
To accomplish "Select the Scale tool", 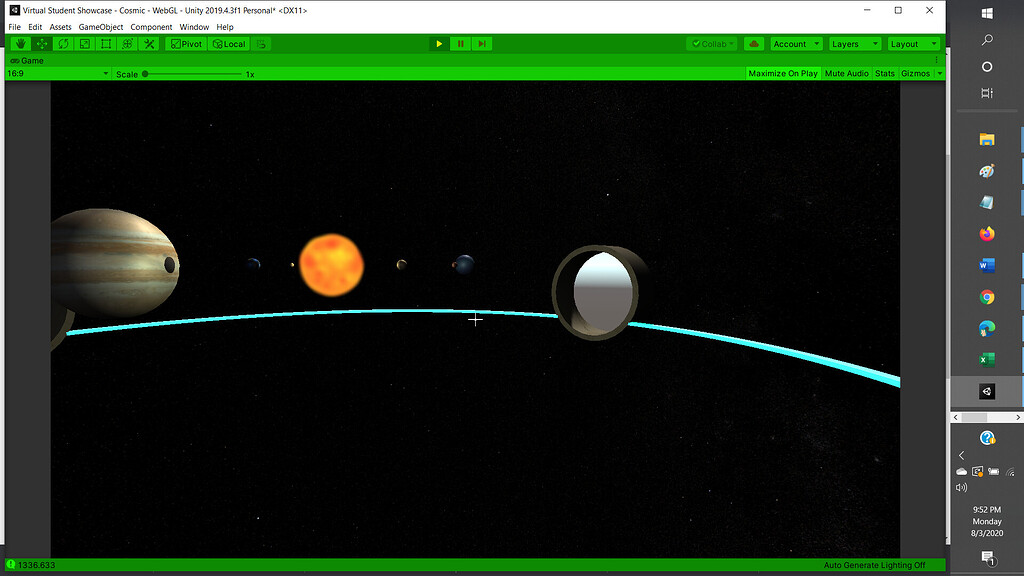I will (x=84, y=43).
